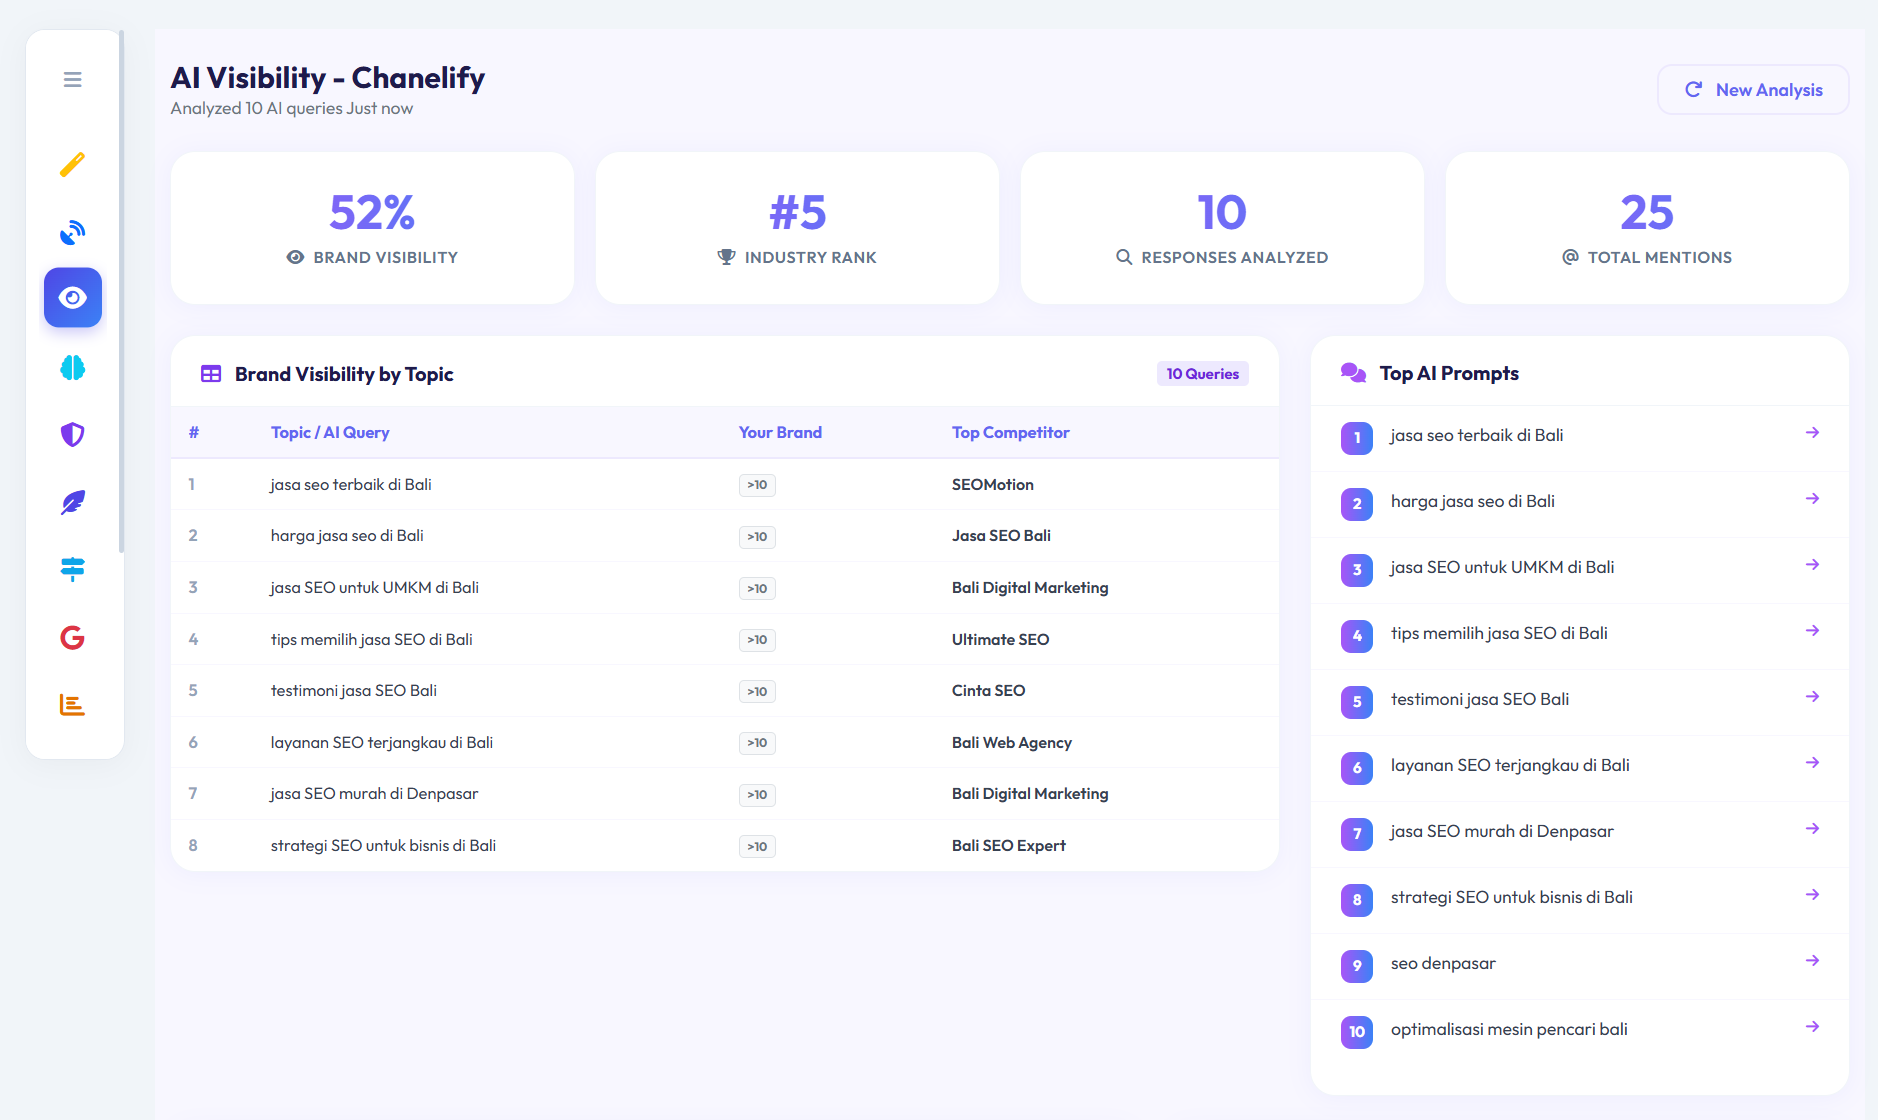Select table row 'jasa SEO murah di Denpasar'

(x=725, y=794)
